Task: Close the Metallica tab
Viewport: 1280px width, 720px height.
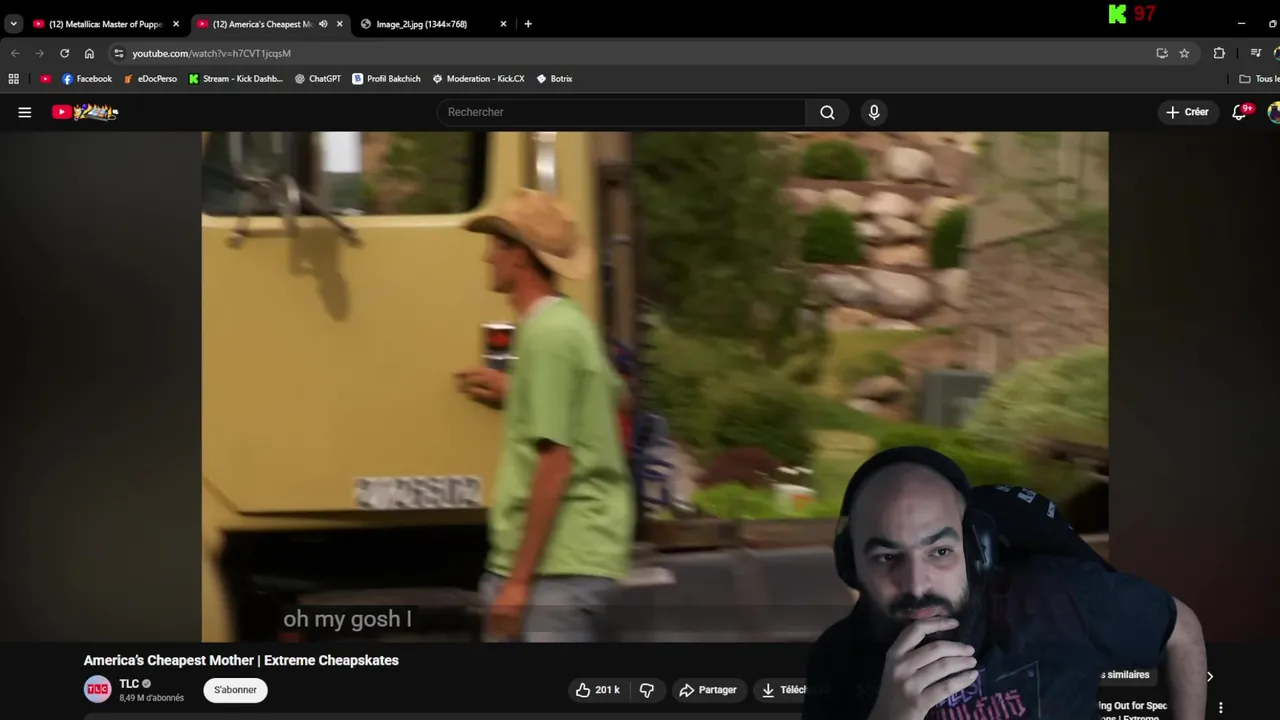Action: (176, 24)
